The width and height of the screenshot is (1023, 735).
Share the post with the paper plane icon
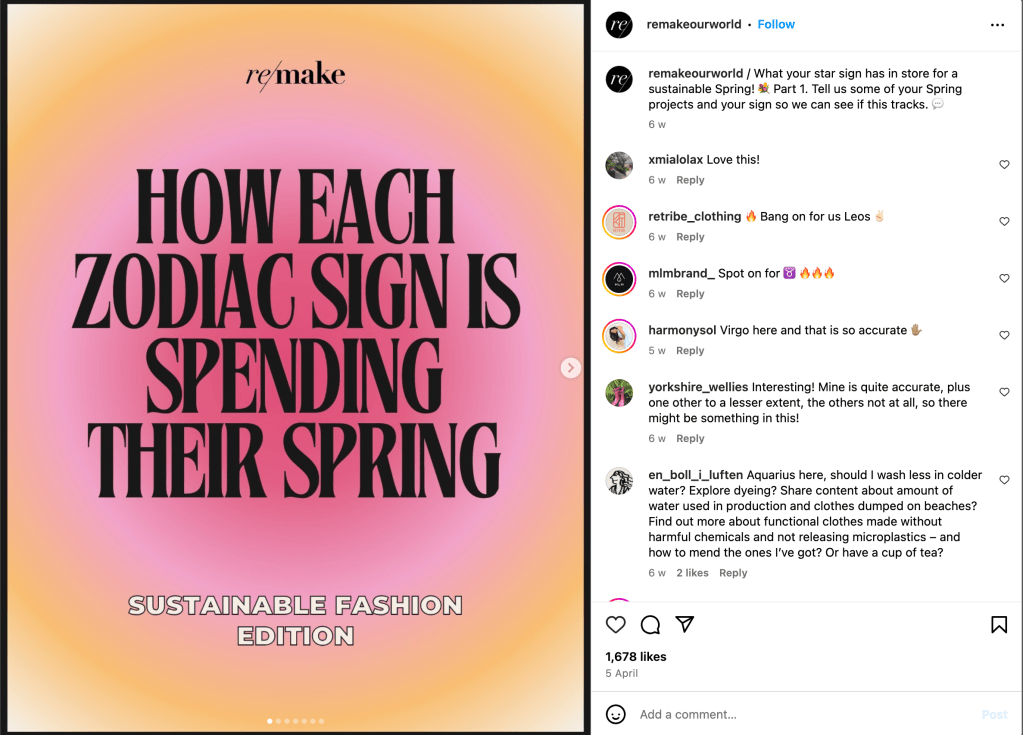tap(684, 624)
